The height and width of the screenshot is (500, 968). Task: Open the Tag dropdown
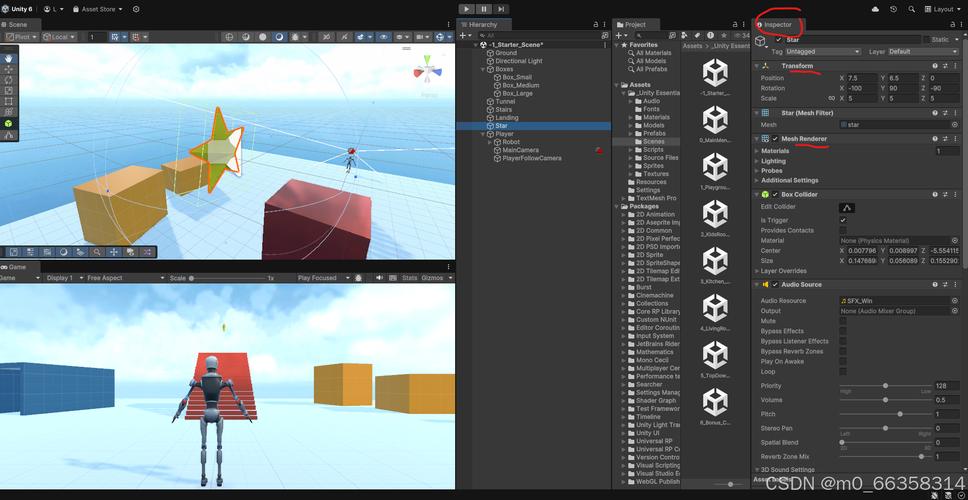coord(822,52)
